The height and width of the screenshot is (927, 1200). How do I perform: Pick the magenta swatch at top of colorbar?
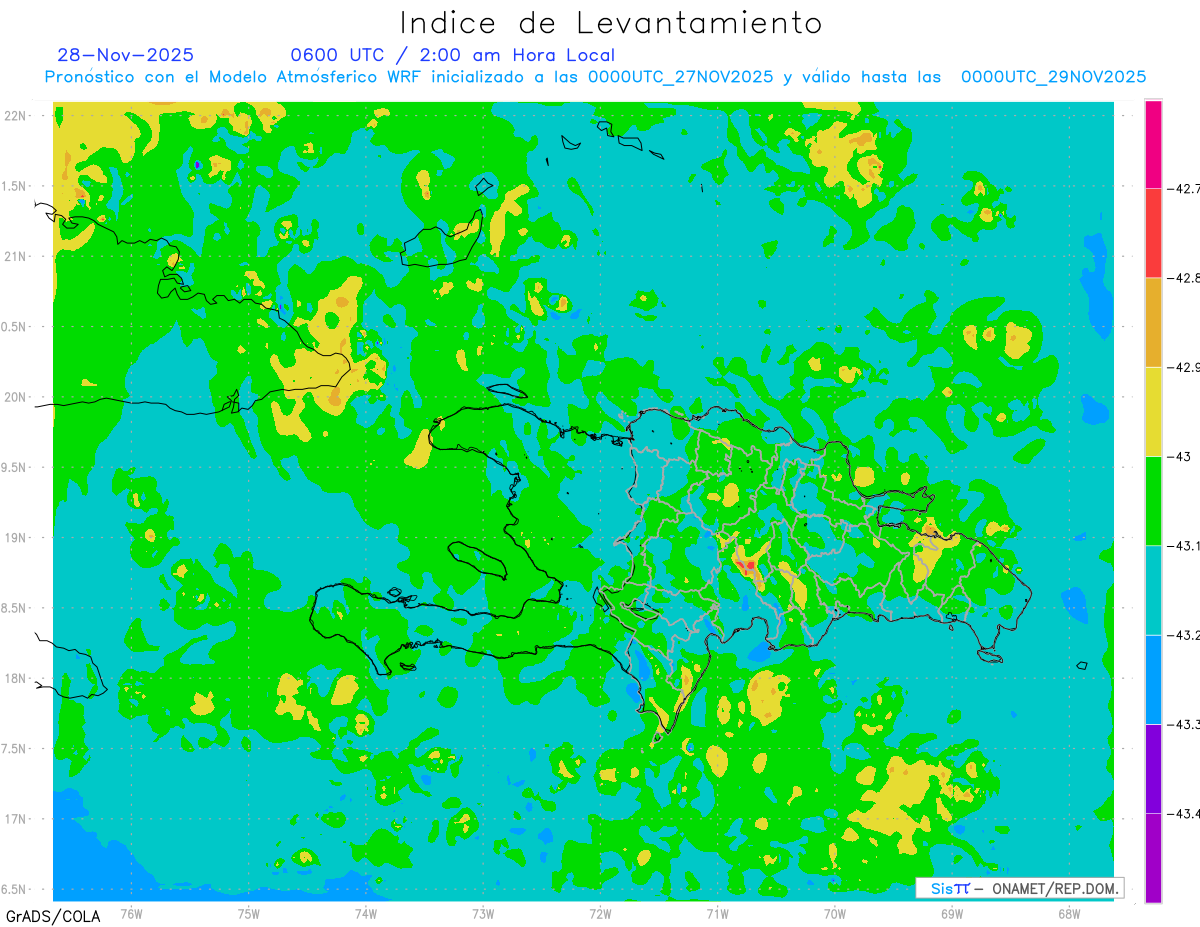1153,144
